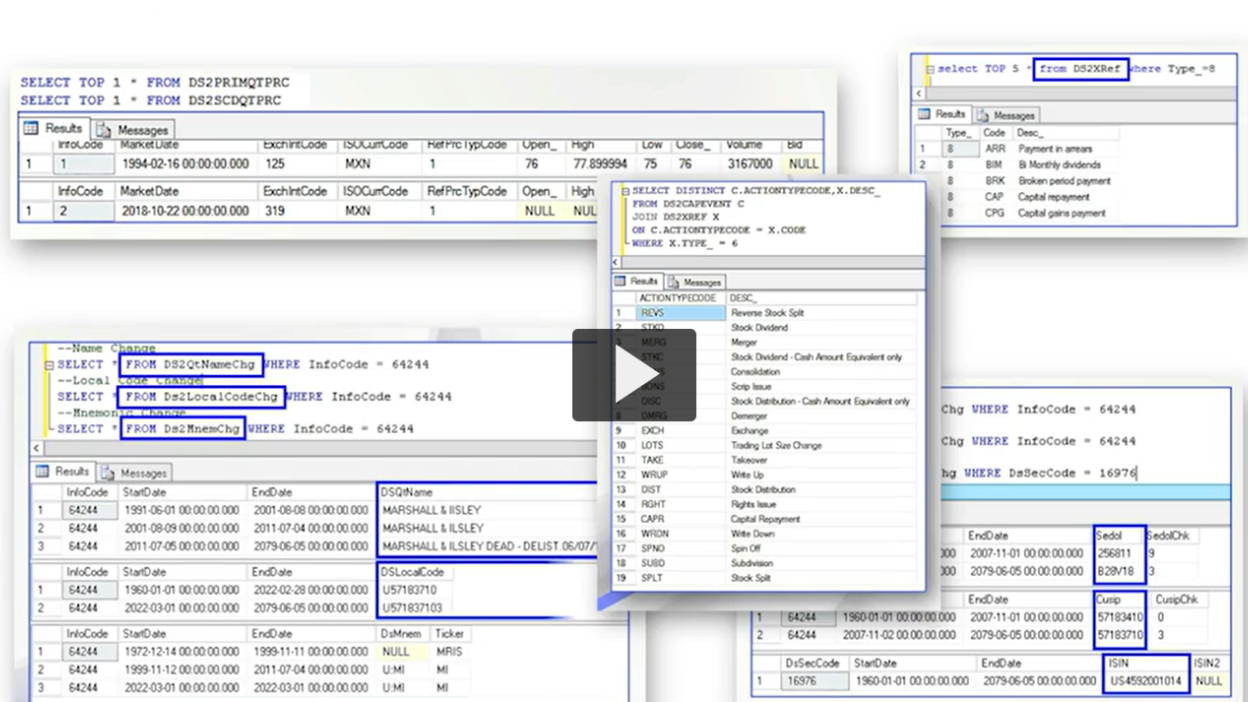Image resolution: width=1248 pixels, height=702 pixels.
Task: Click the scroll-left arrow below the DS2XRef query
Action: [920, 93]
